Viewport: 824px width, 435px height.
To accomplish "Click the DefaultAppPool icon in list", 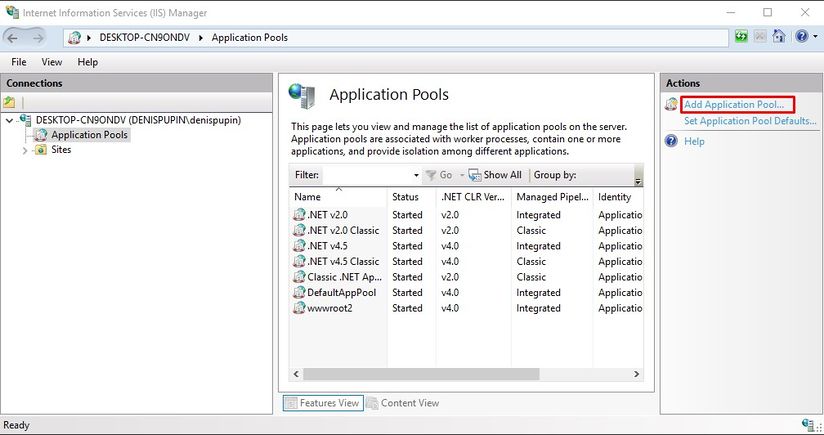I will (299, 292).
